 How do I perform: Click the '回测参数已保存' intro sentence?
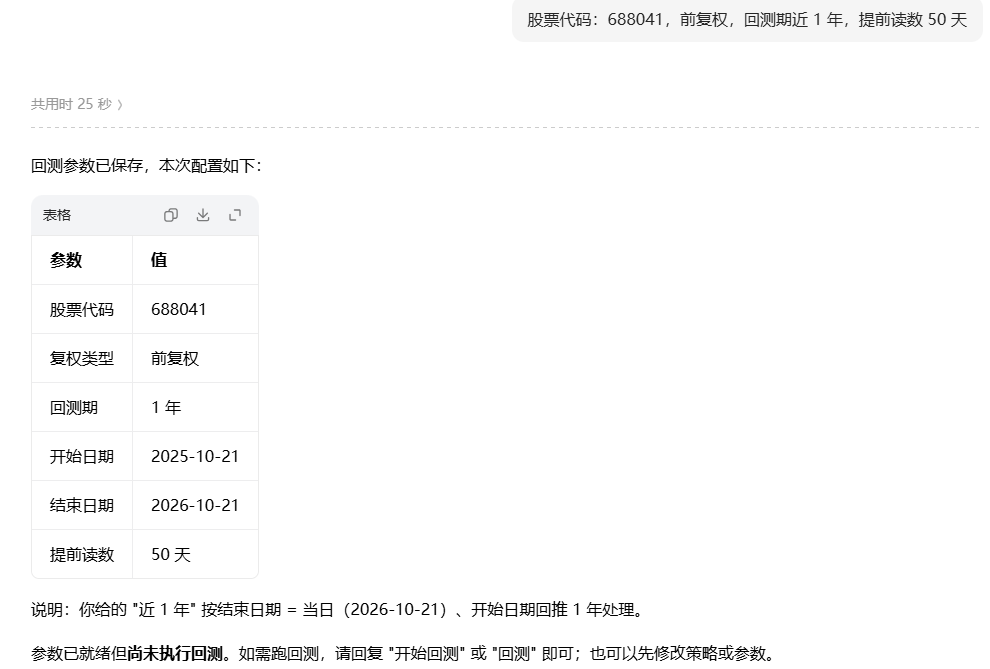coord(146,166)
